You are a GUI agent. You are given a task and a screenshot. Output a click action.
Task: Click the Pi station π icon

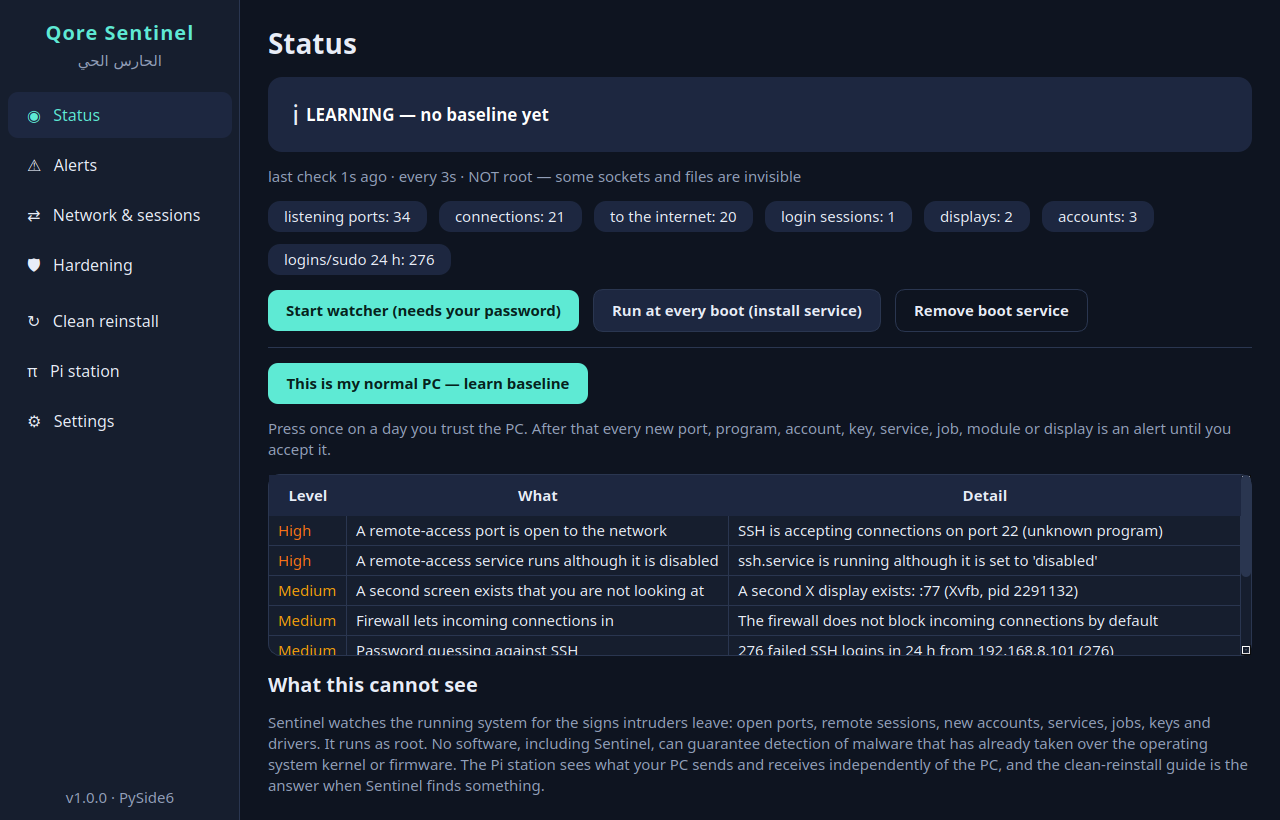tap(32, 372)
